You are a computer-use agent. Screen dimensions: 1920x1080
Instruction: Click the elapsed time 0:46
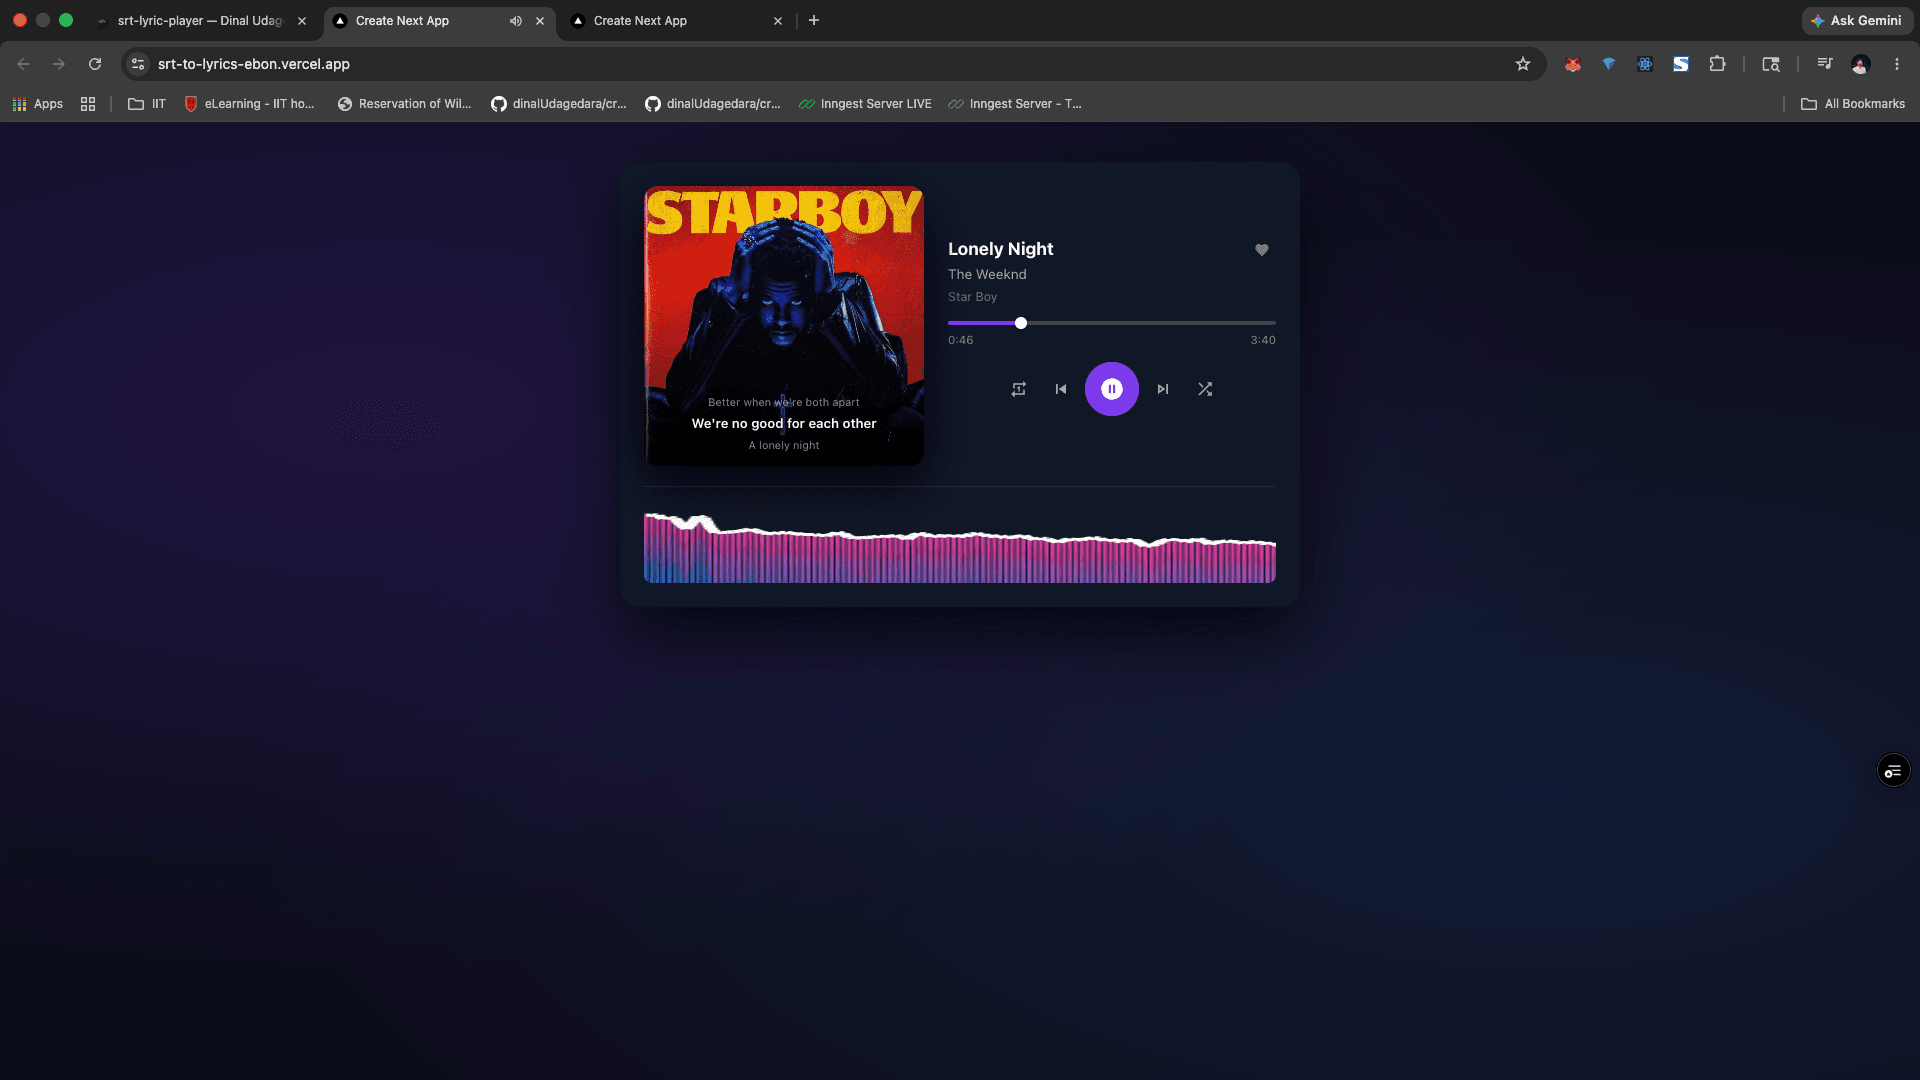[x=960, y=340]
